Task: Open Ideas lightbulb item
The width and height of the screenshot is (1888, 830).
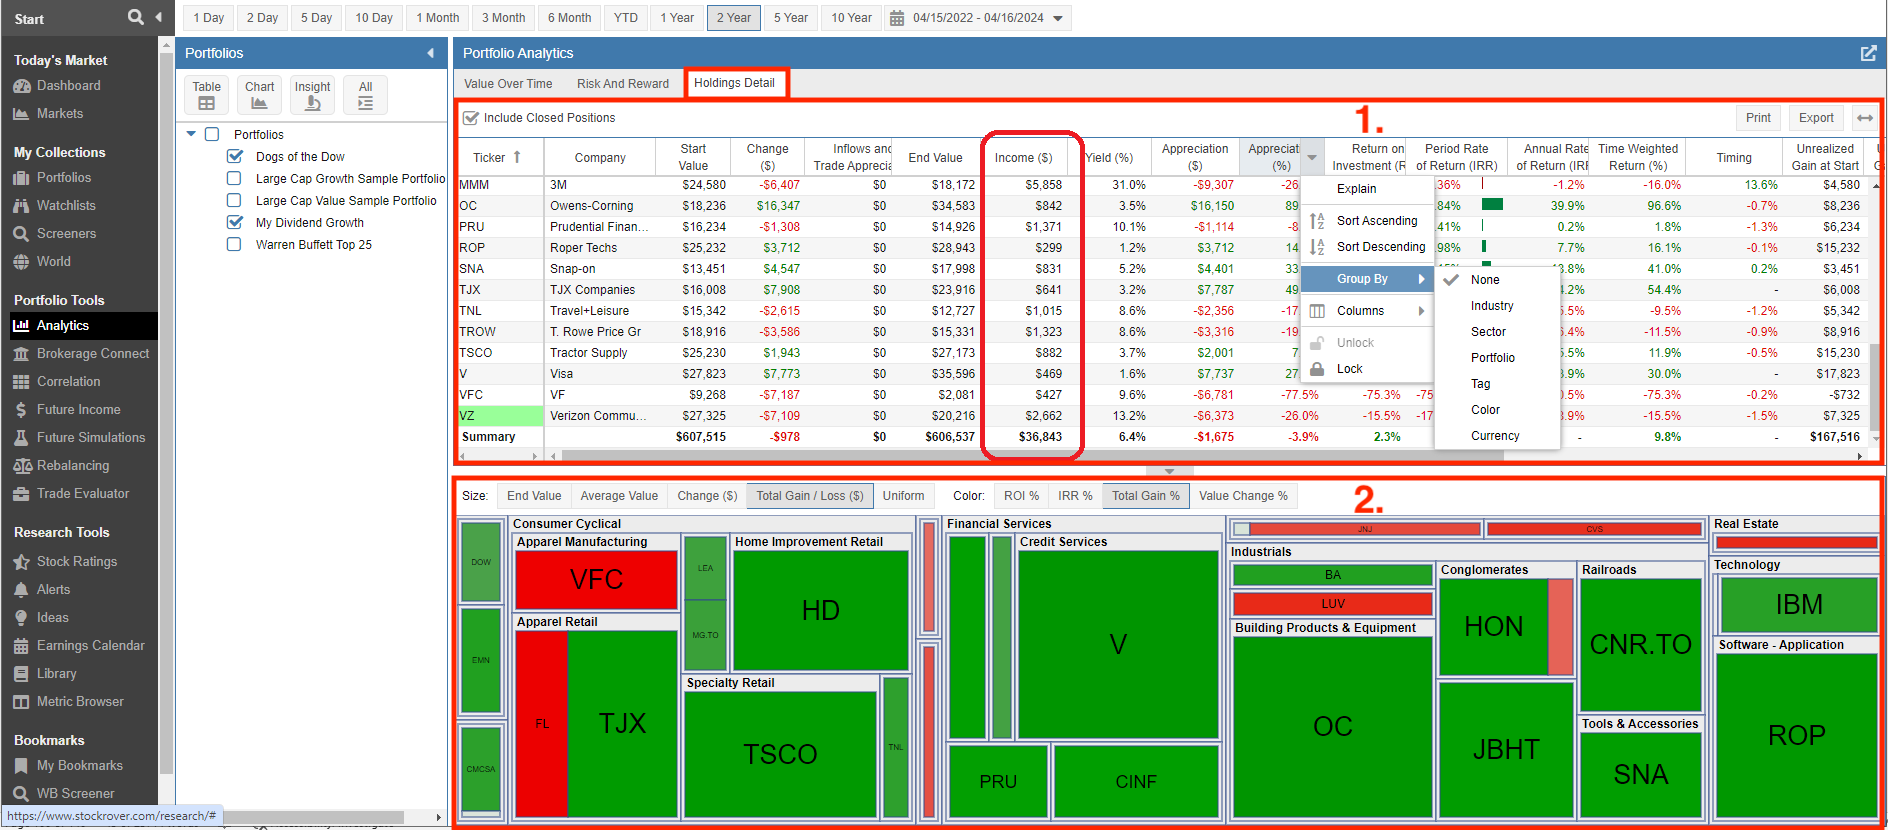Action: (52, 618)
